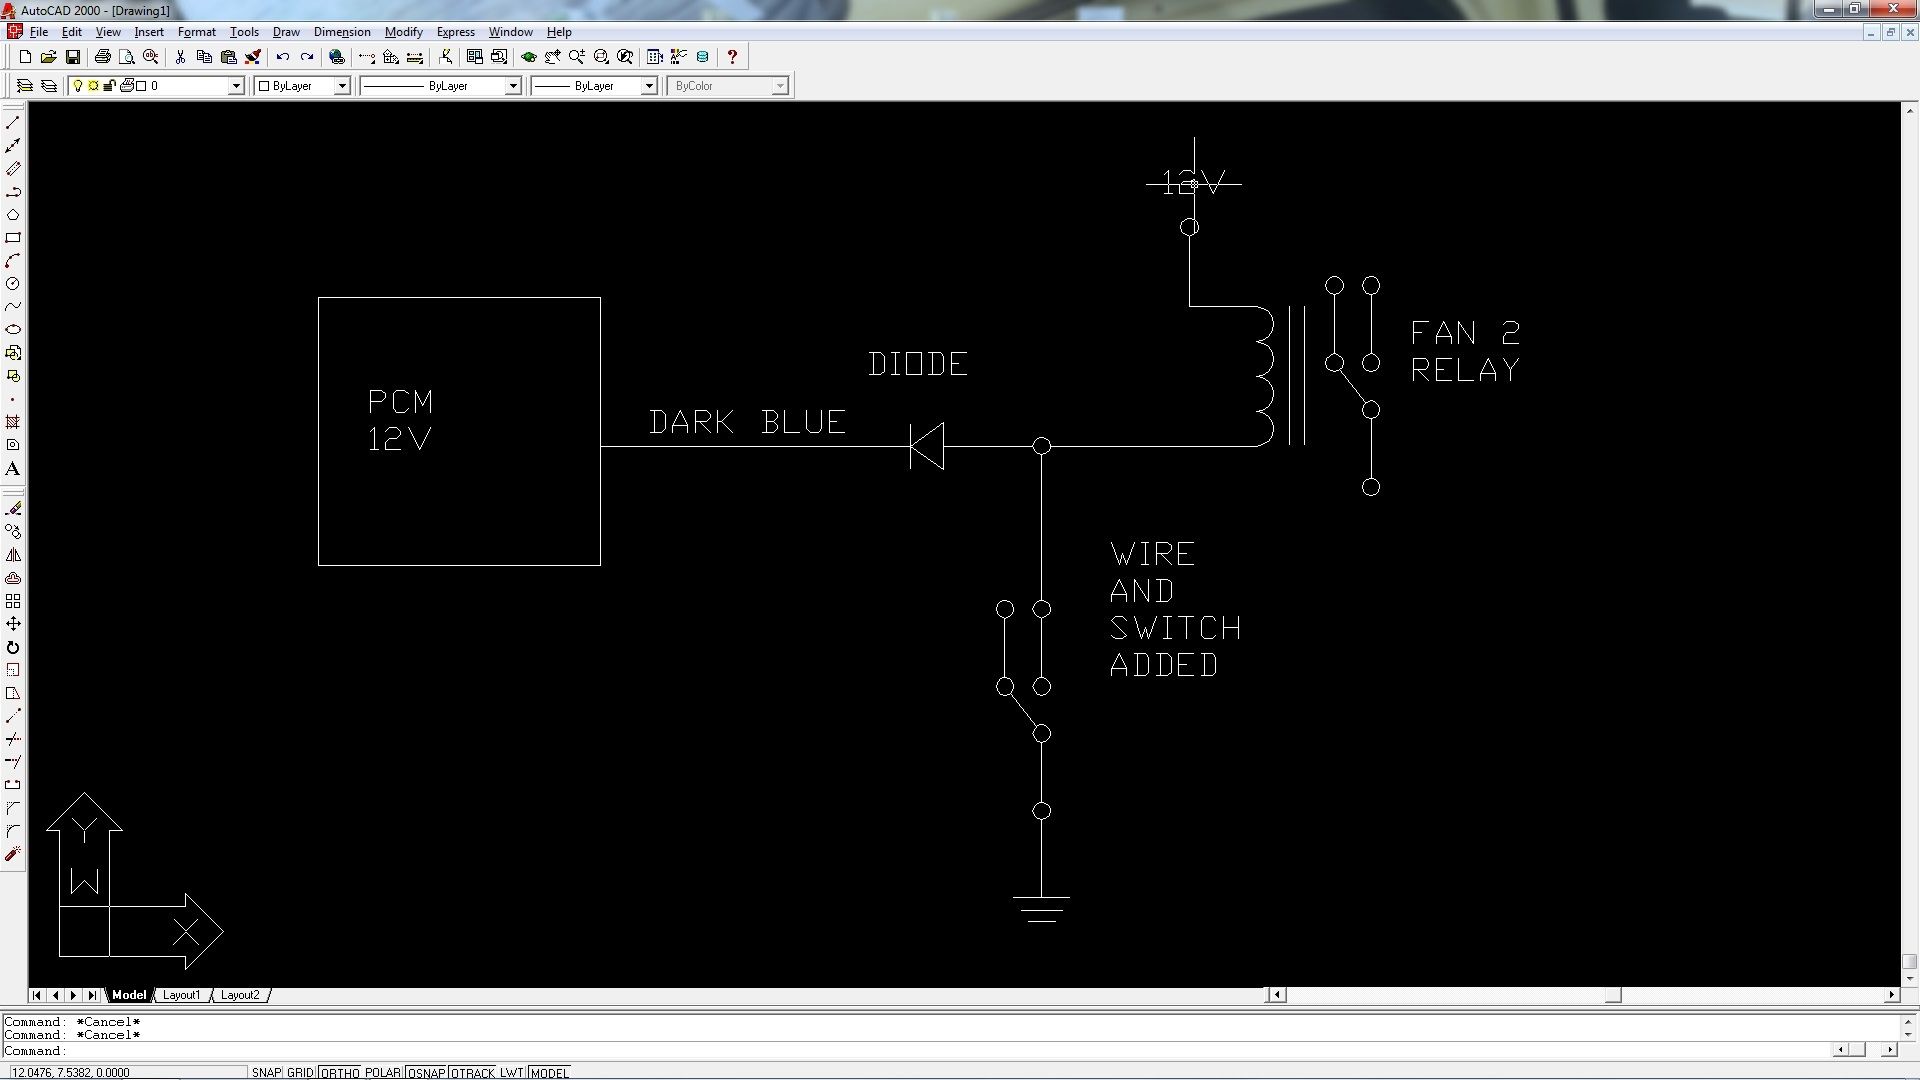Click the Erase tool icon

13,509
